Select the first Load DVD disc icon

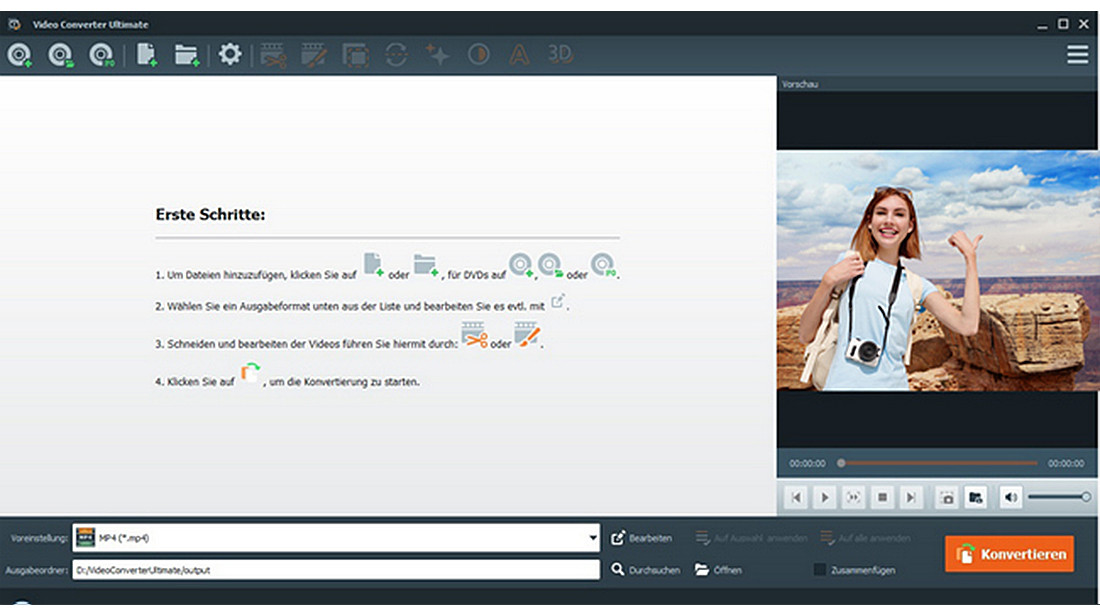point(20,55)
